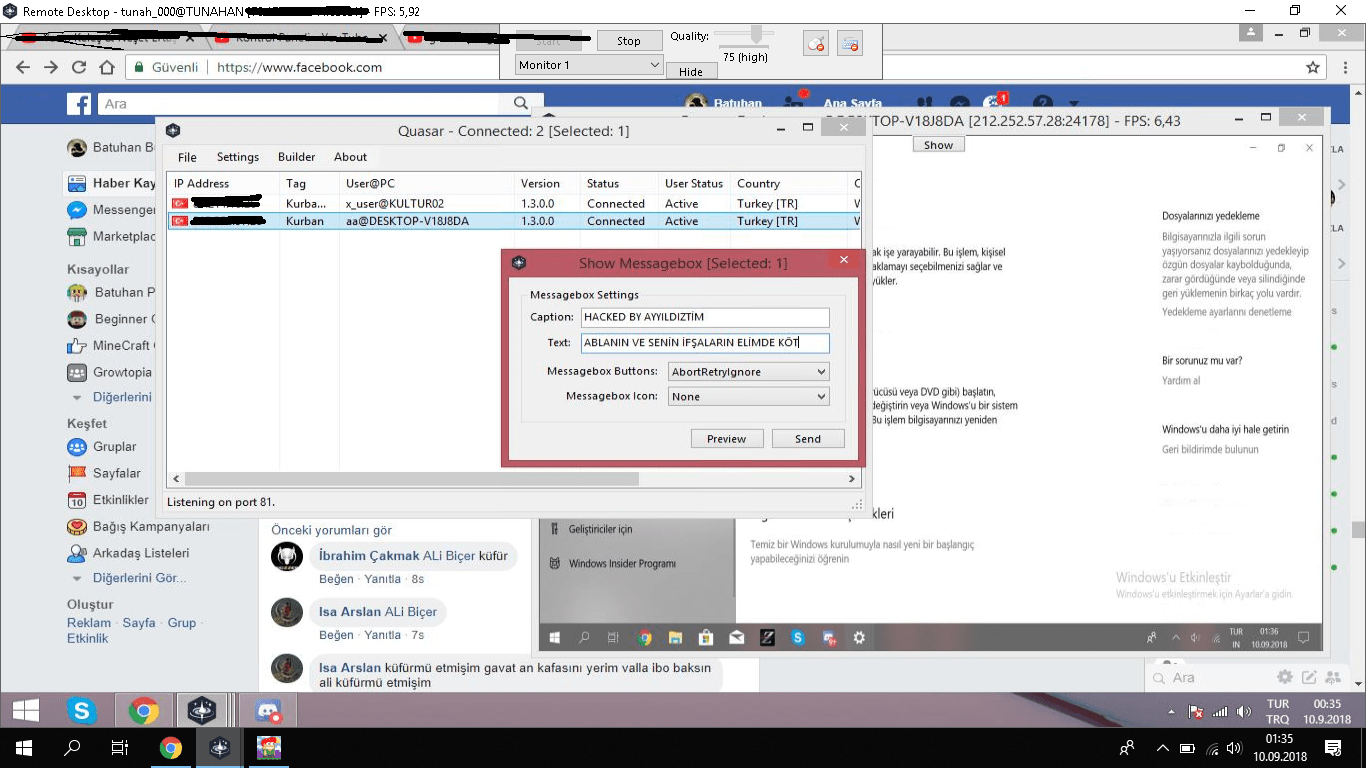The height and width of the screenshot is (768, 1366).
Task: Show hidden tray icons on the black taskbar
Action: pyautogui.click(x=1162, y=748)
